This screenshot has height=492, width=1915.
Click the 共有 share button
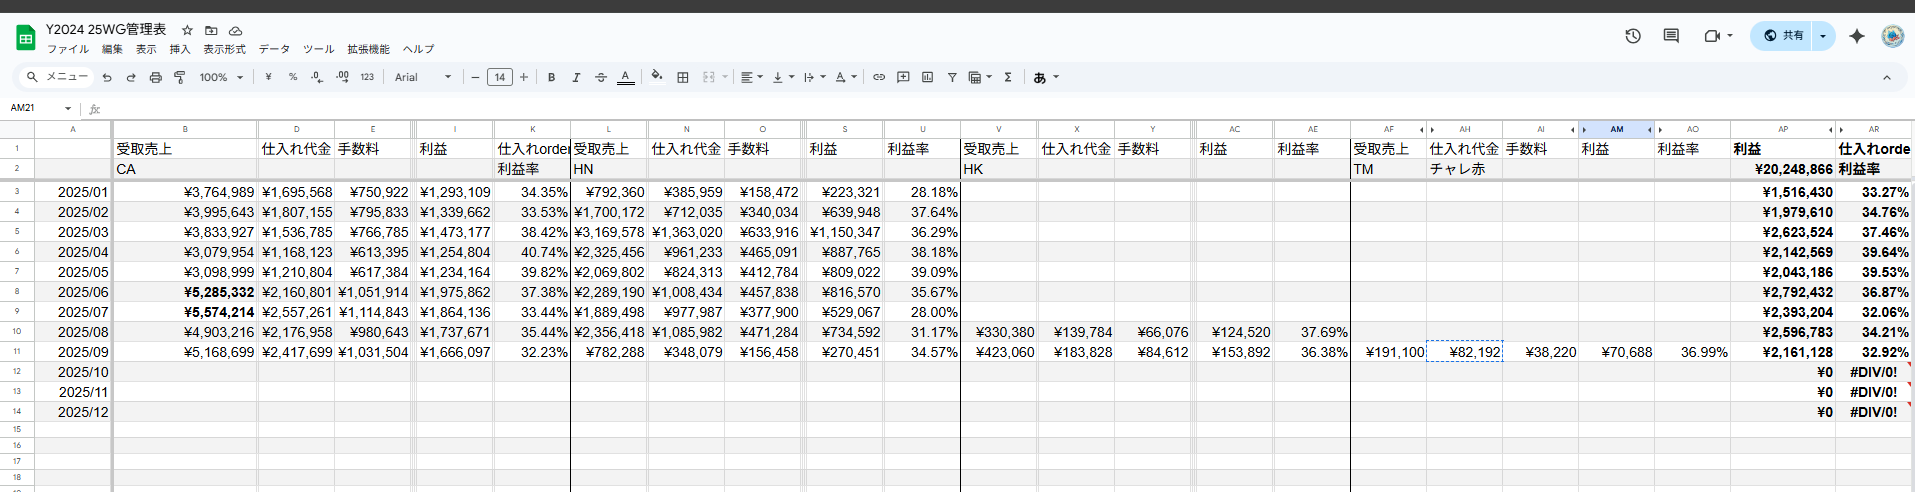click(1783, 36)
